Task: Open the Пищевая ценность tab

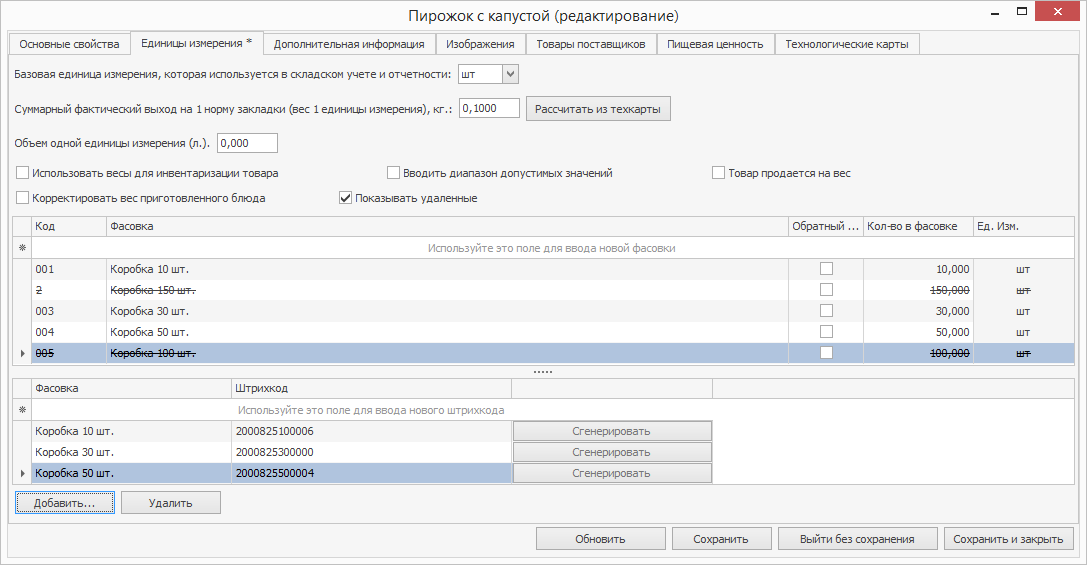Action: point(715,44)
